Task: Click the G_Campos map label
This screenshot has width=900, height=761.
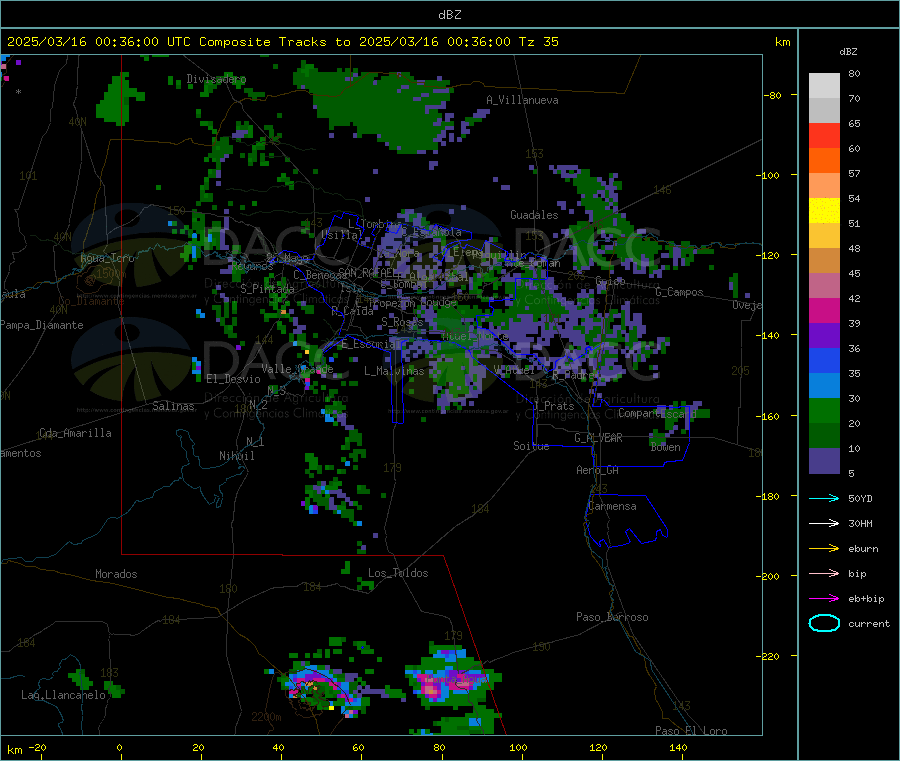Action: click(679, 292)
